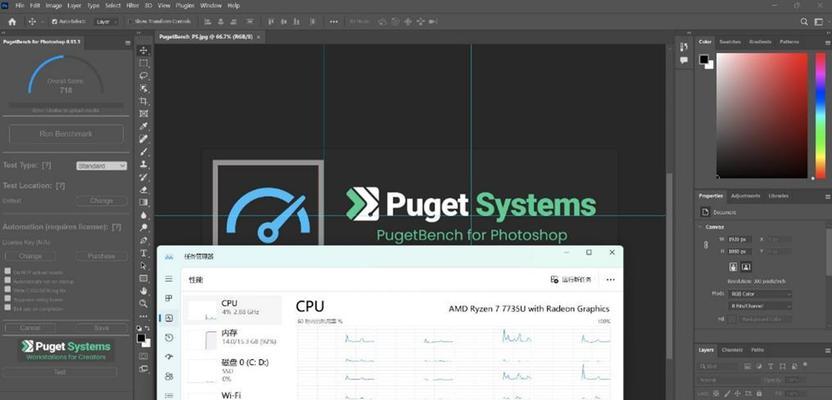Open the Search icon at top right
This screenshot has width=832, height=400.
click(804, 22)
